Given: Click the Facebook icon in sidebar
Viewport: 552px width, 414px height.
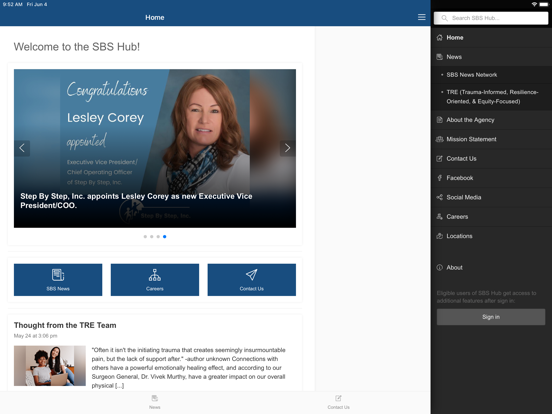Looking at the screenshot, I should click(439, 178).
